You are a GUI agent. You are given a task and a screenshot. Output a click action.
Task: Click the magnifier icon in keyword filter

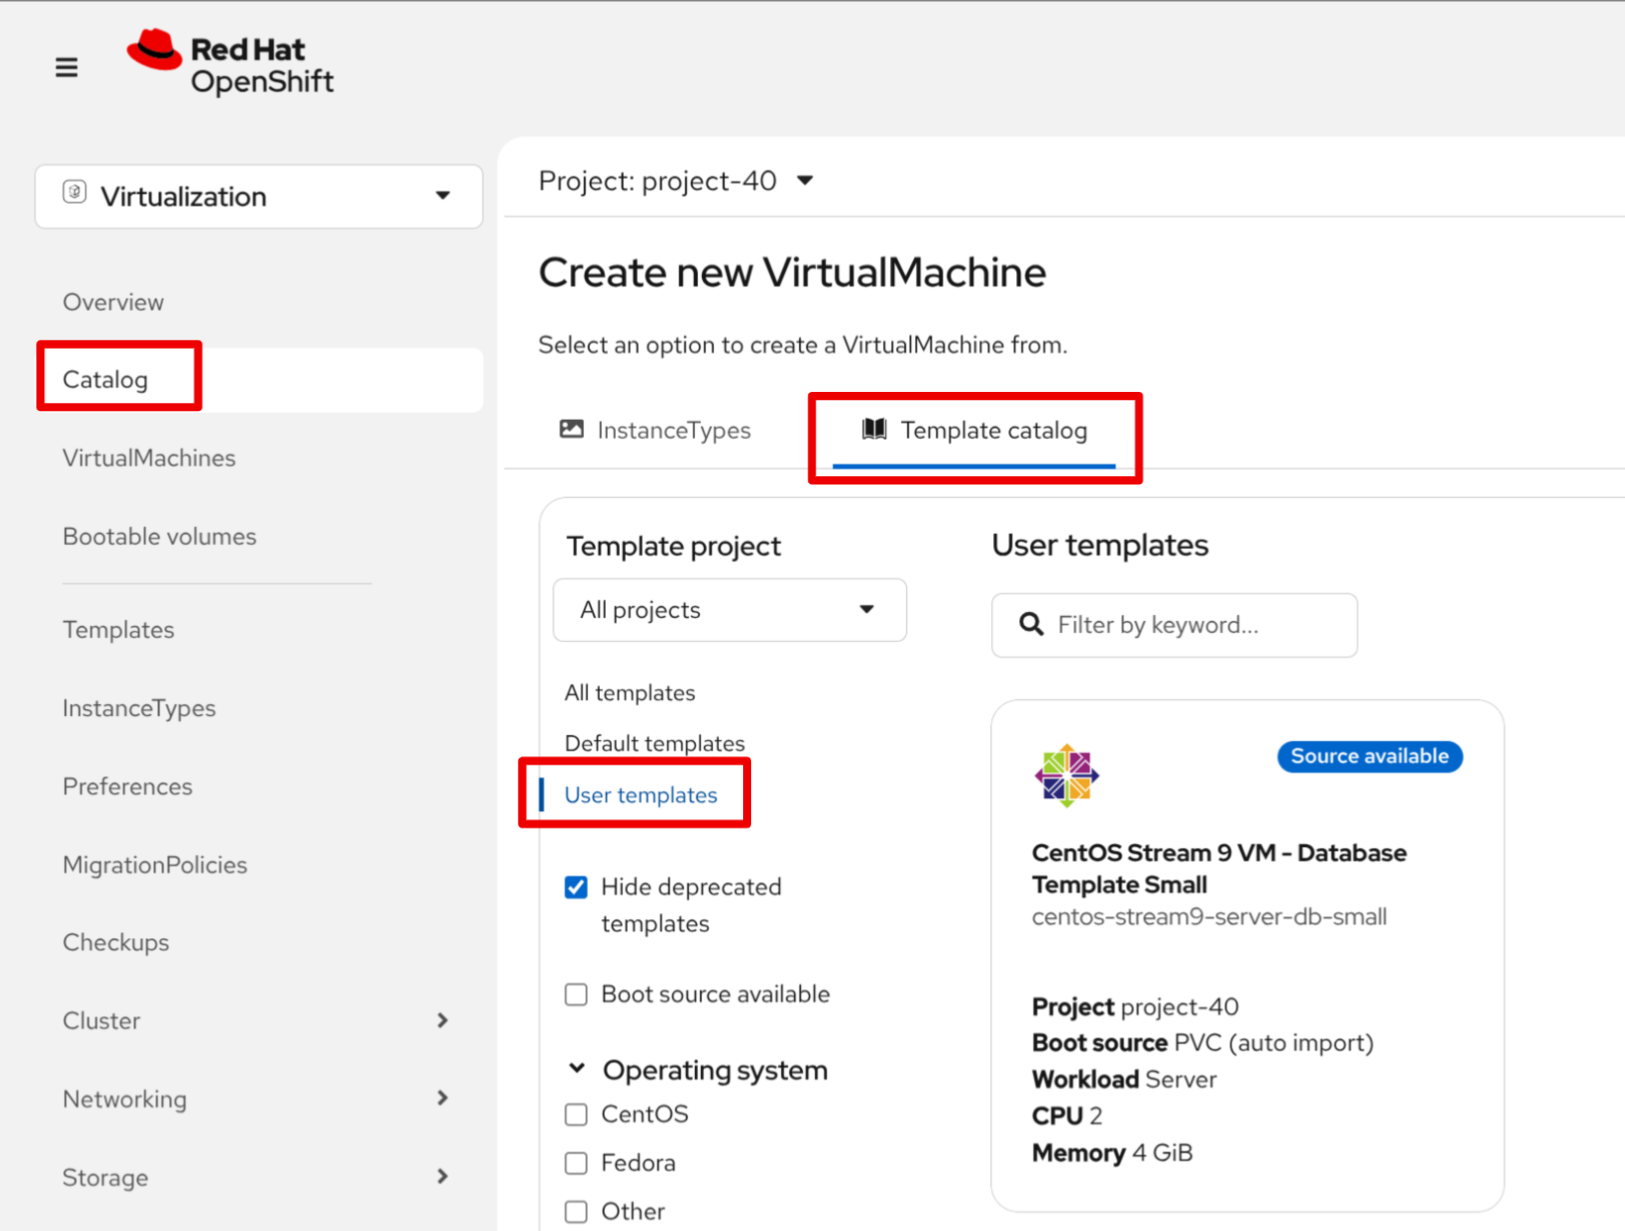1030,624
